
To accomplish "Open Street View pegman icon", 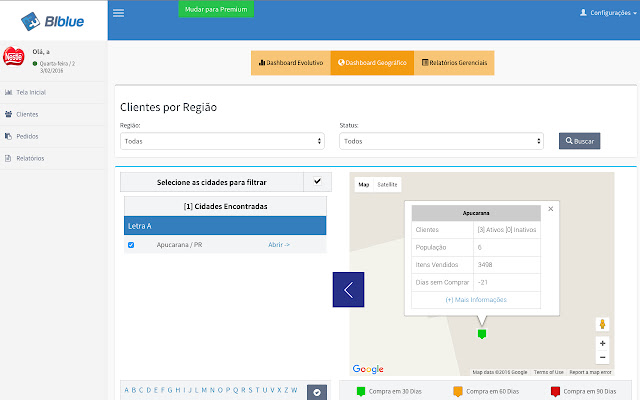I will [602, 324].
